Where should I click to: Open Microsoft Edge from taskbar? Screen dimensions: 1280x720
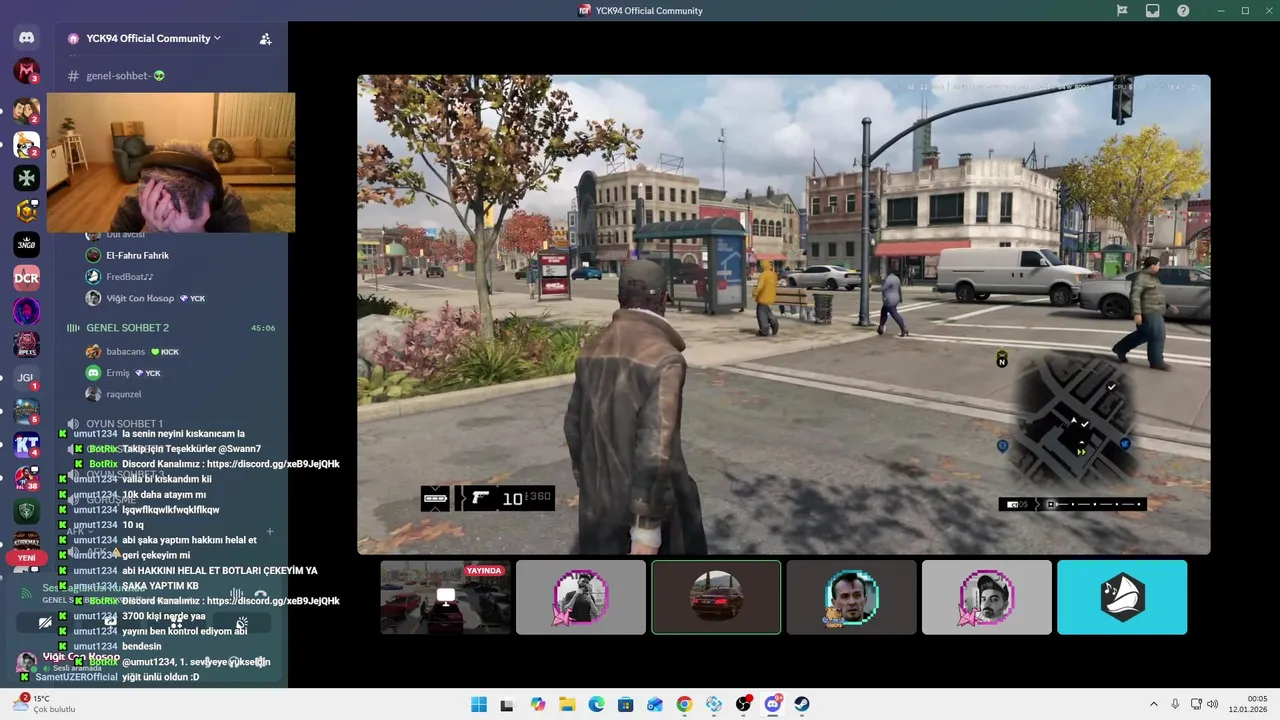click(x=597, y=704)
